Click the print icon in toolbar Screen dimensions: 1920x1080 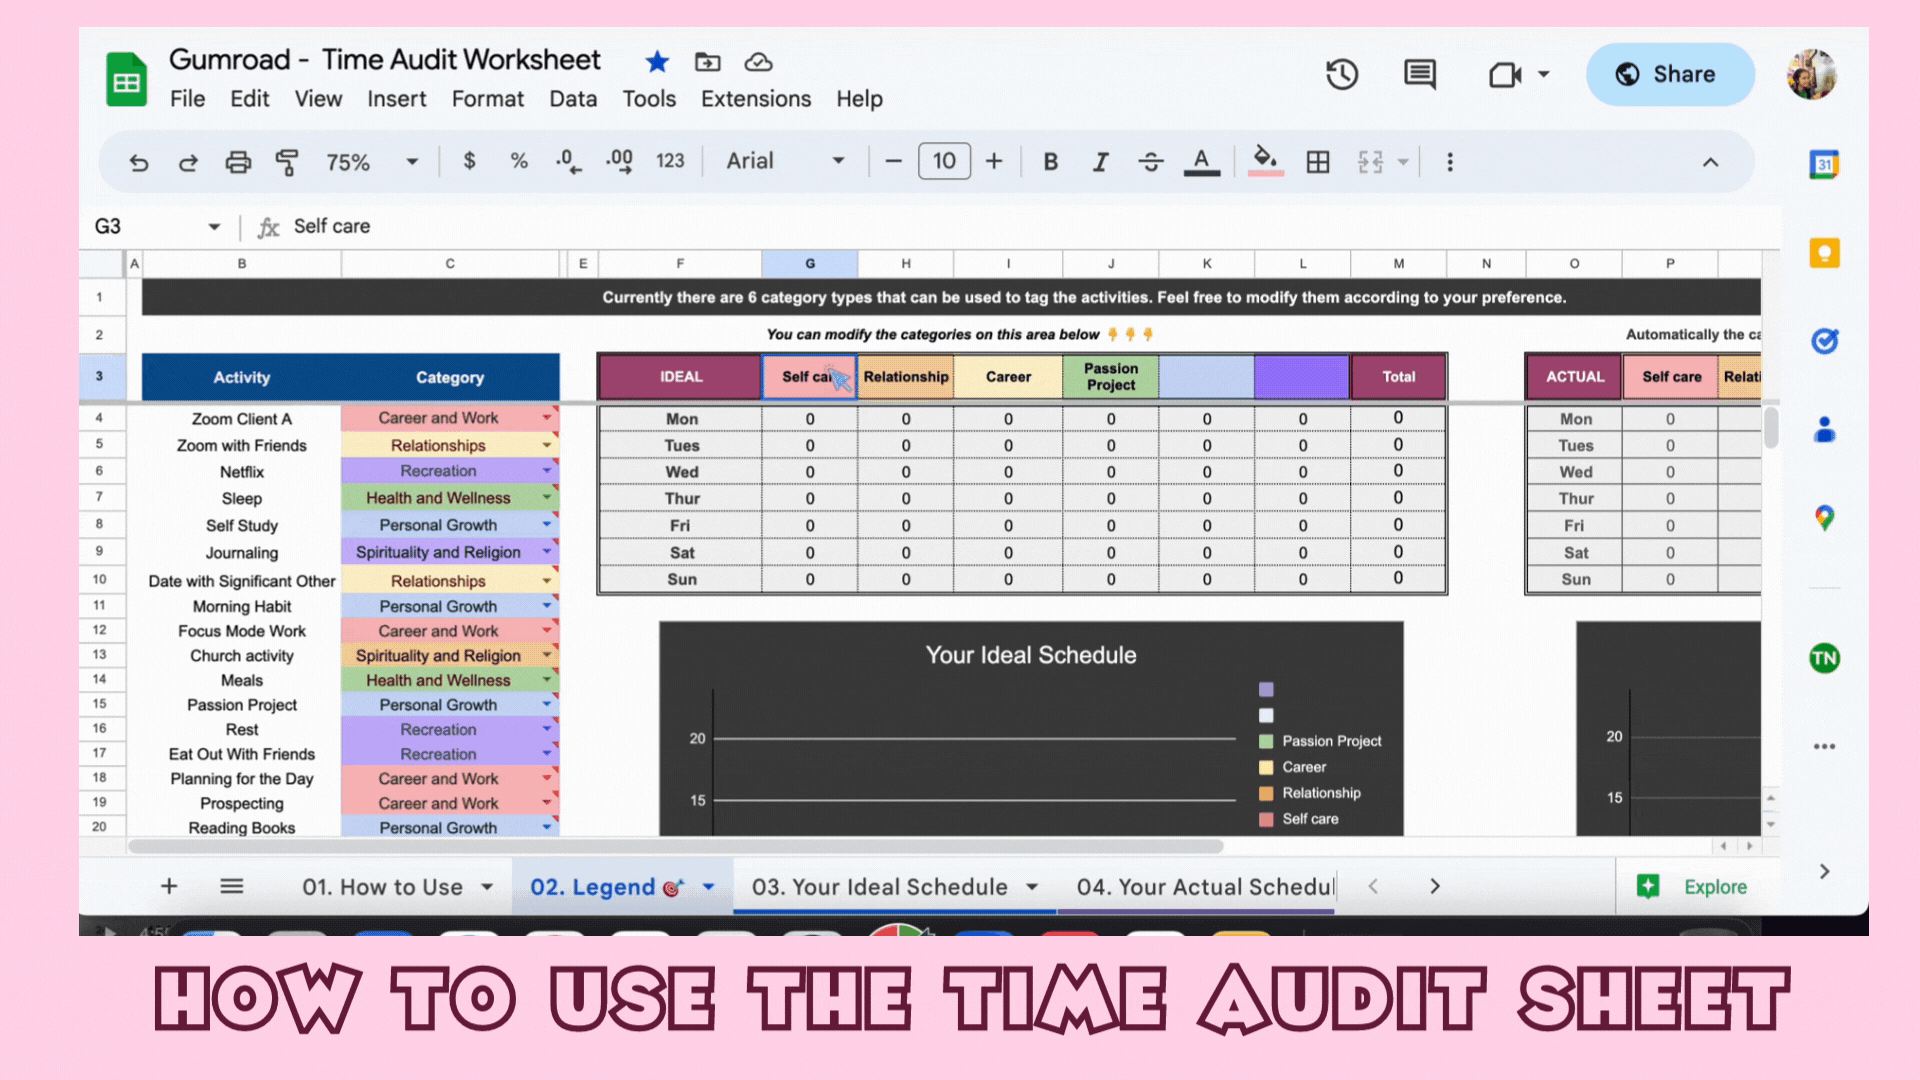[x=238, y=162]
